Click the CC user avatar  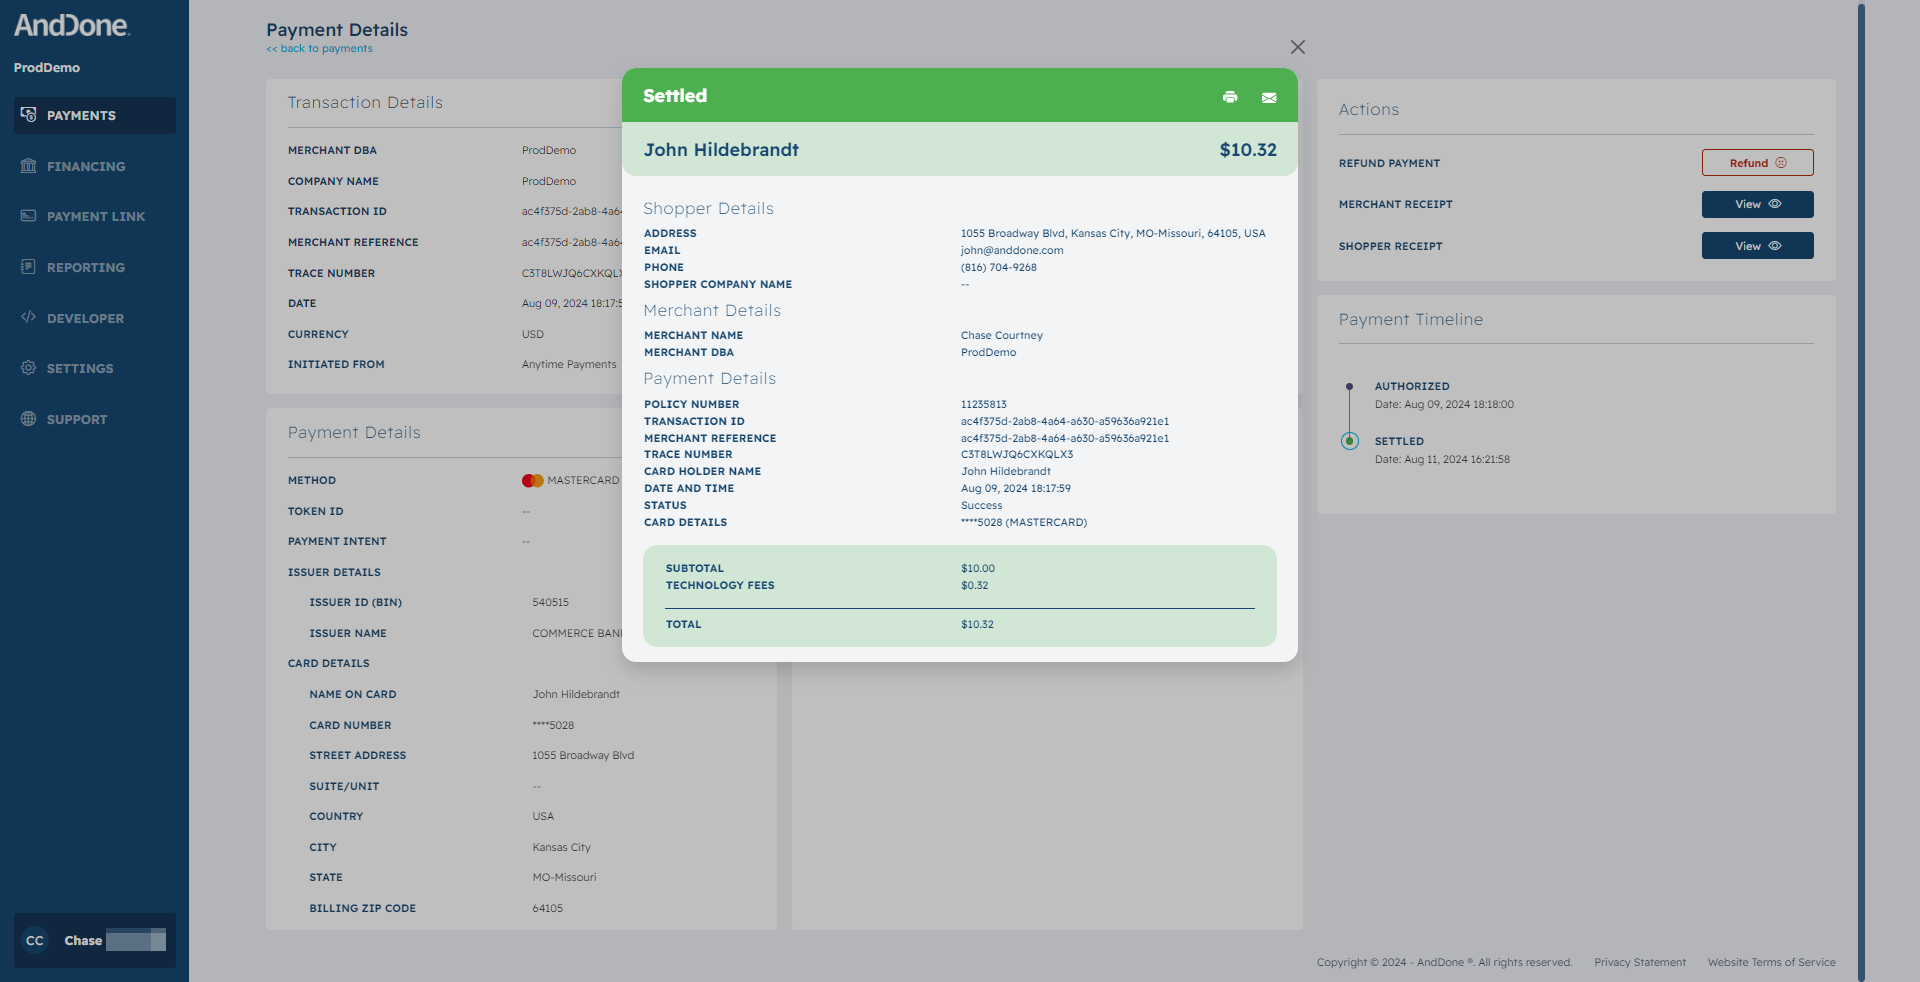(35, 940)
